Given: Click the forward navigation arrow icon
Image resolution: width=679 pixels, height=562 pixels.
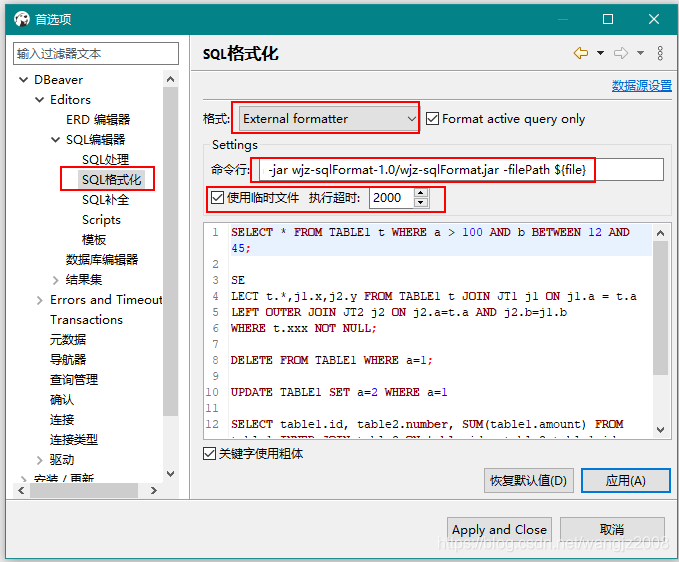Looking at the screenshot, I should (621, 54).
